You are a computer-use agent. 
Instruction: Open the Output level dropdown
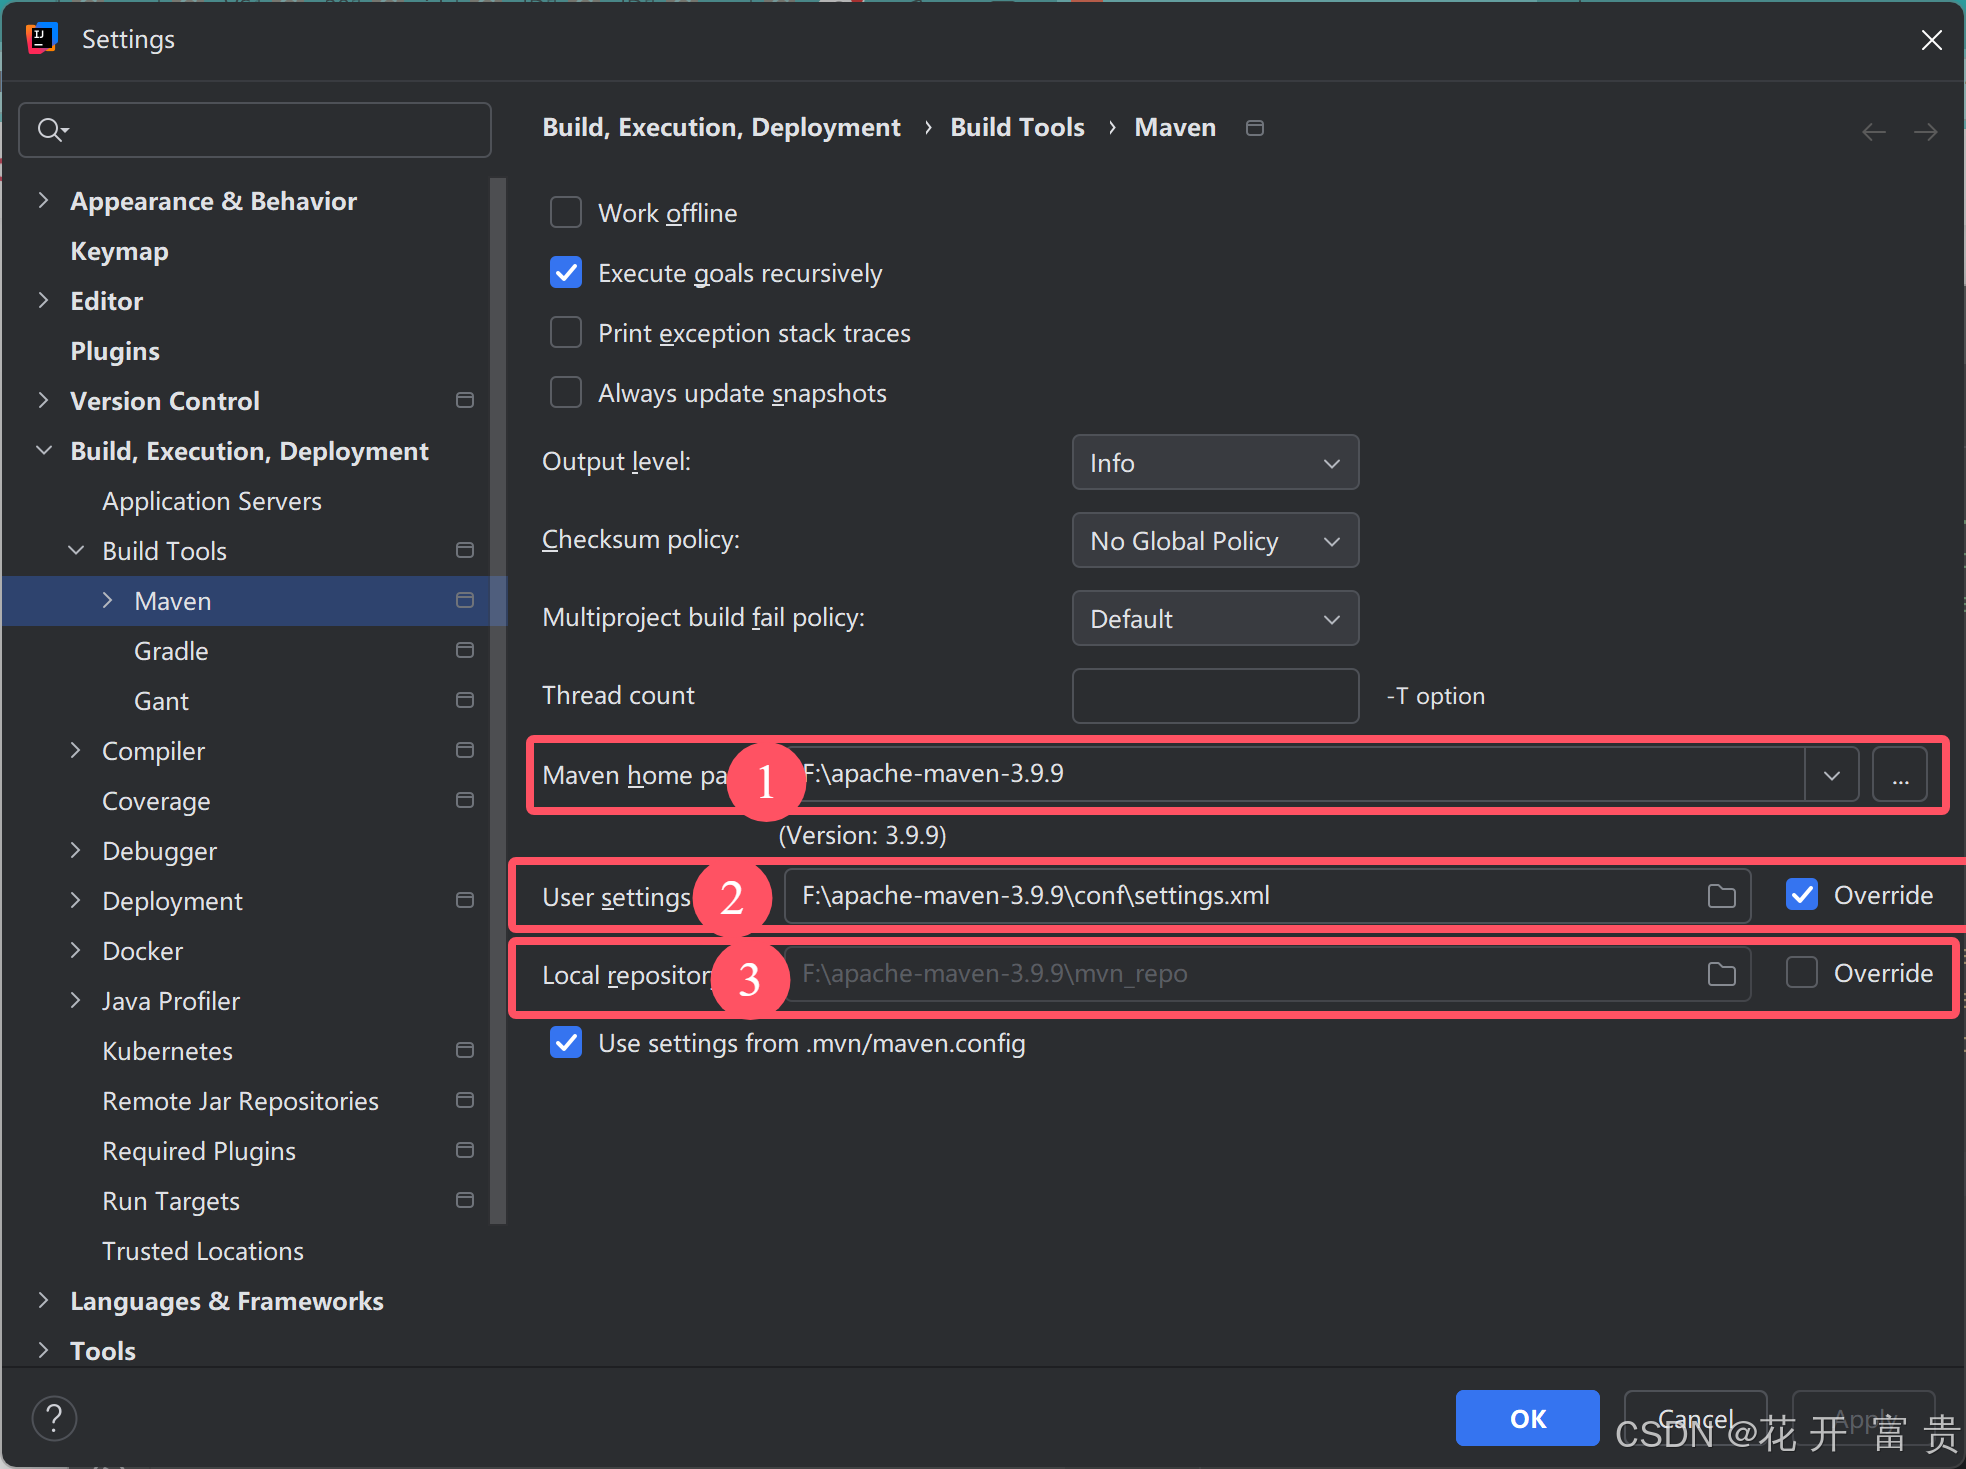coord(1214,463)
